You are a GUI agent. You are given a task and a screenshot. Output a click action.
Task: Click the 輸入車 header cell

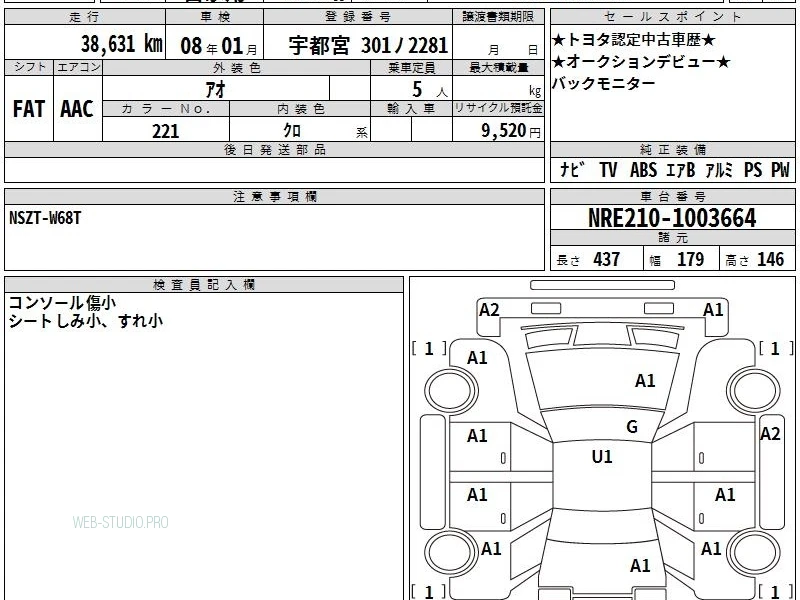coord(412,109)
